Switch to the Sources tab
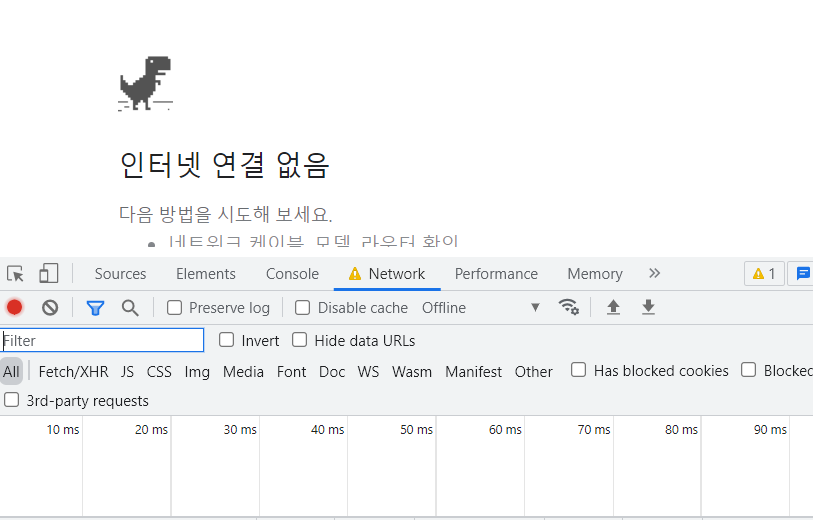This screenshot has height=520, width=813. (120, 274)
